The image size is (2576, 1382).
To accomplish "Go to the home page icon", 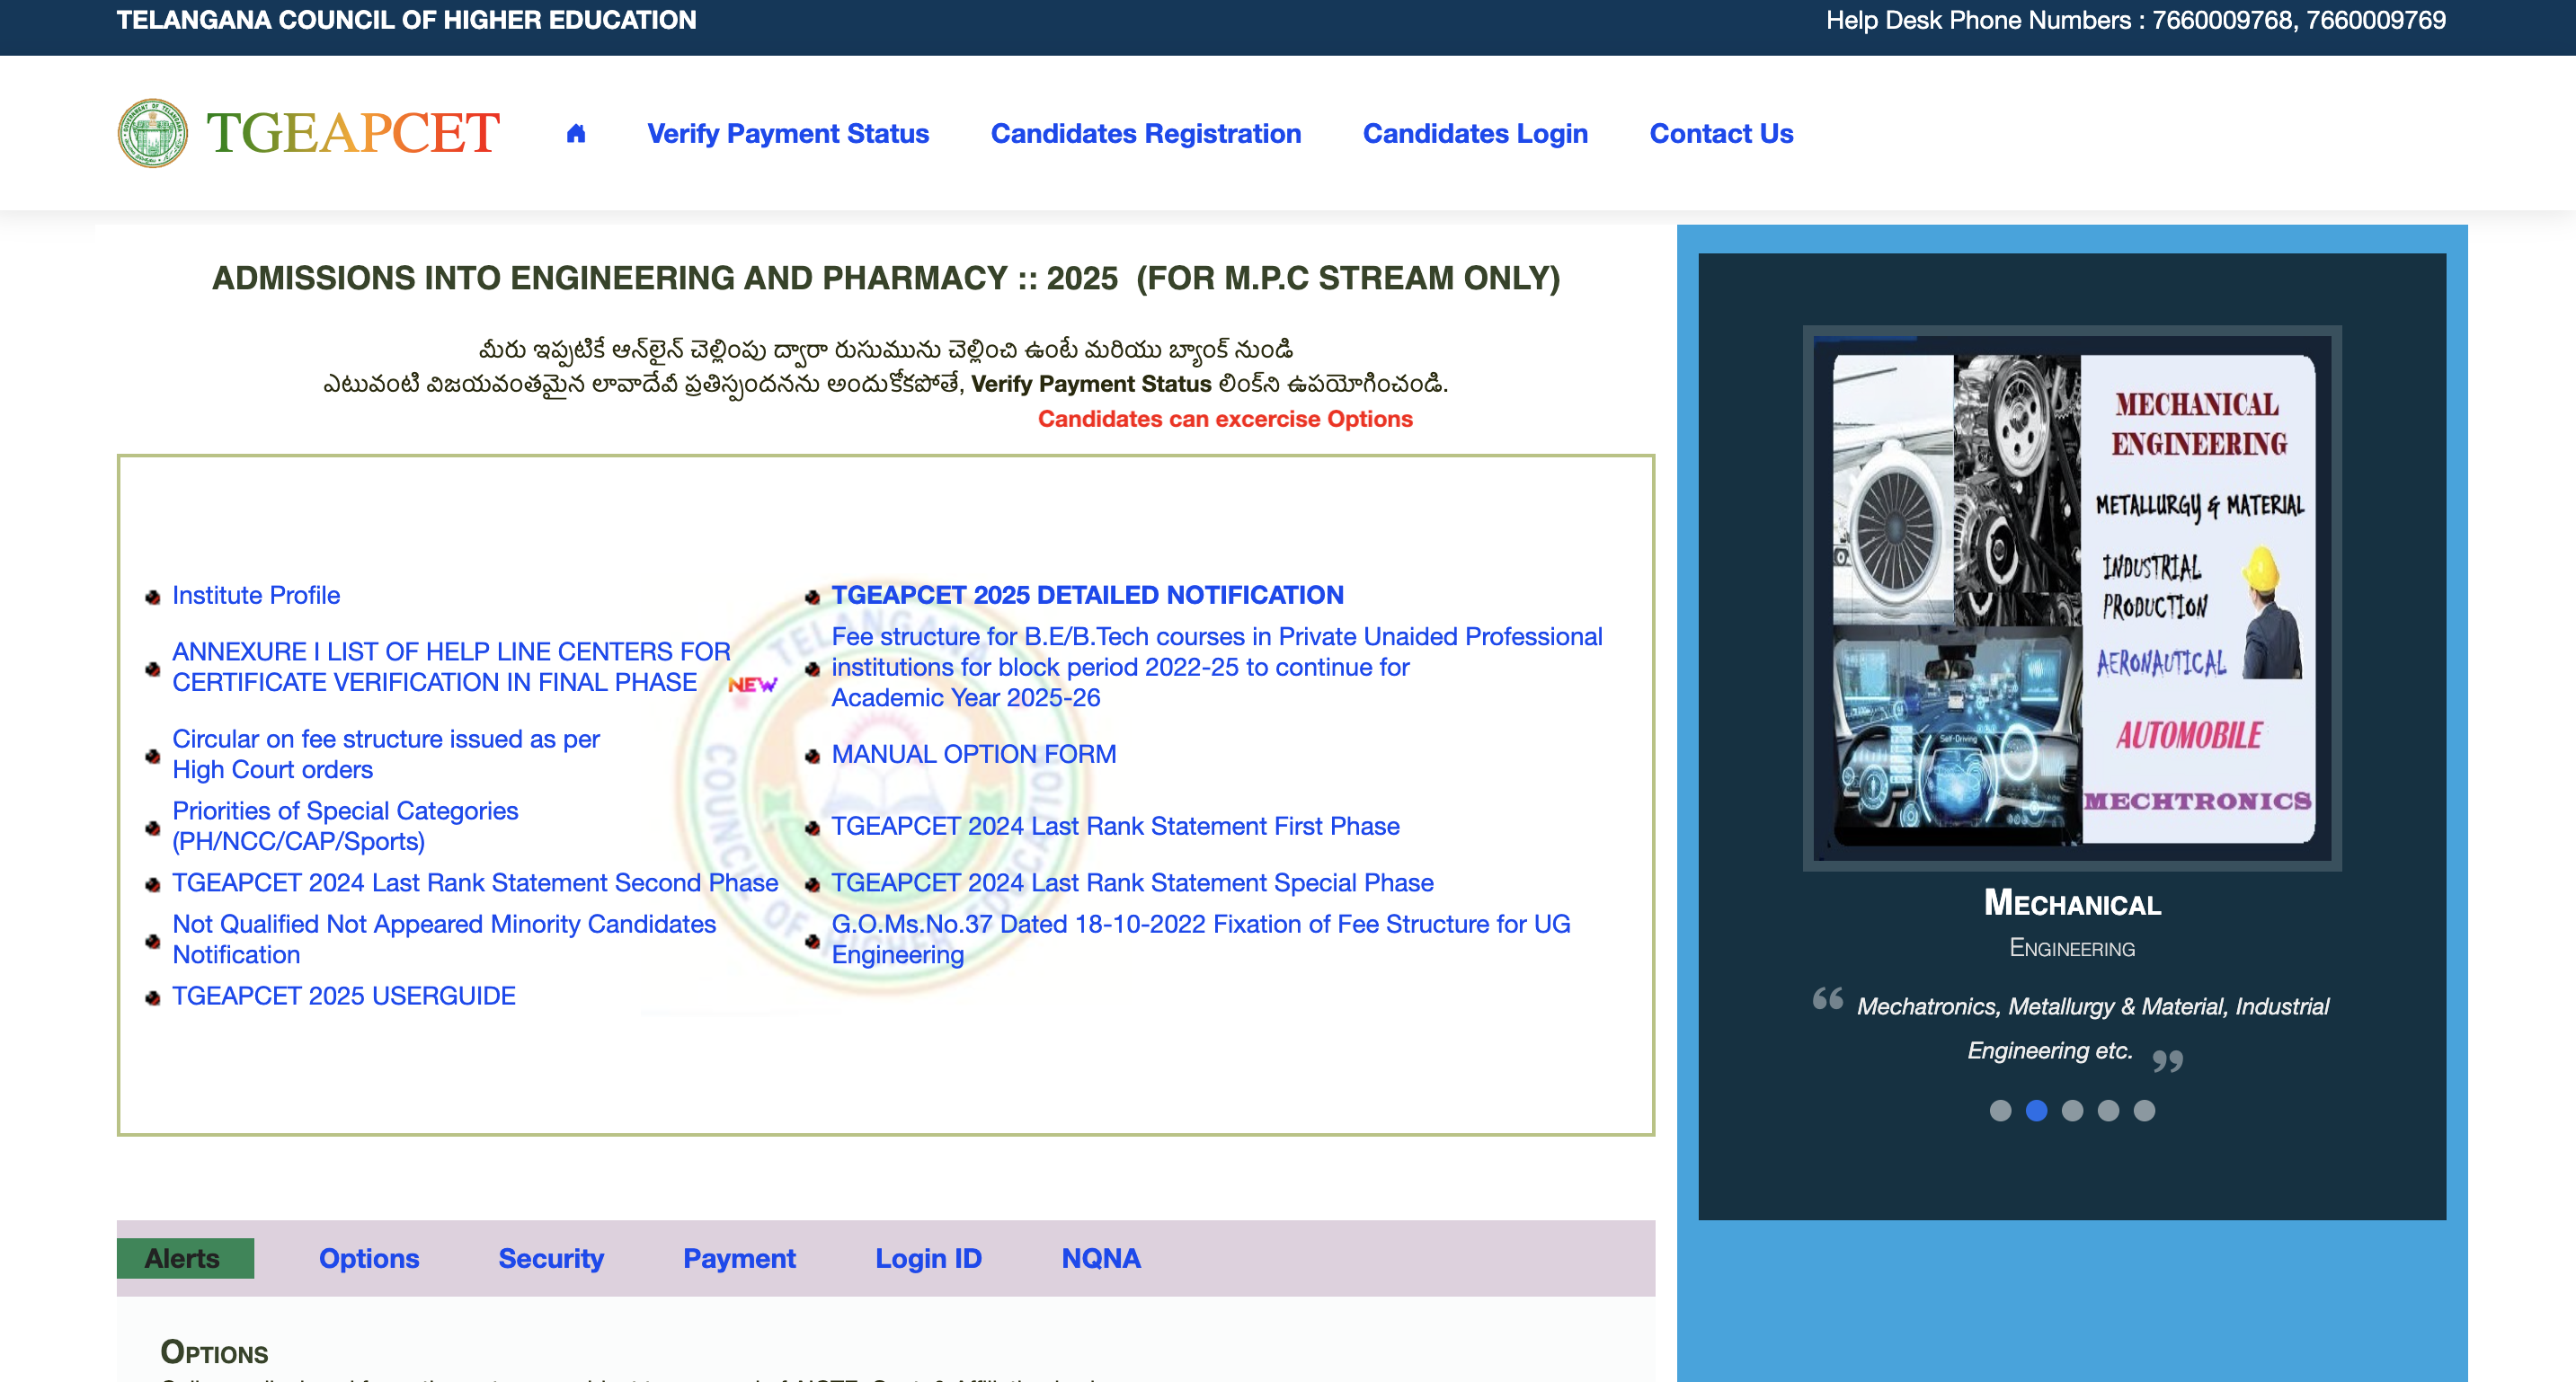I will (x=575, y=133).
